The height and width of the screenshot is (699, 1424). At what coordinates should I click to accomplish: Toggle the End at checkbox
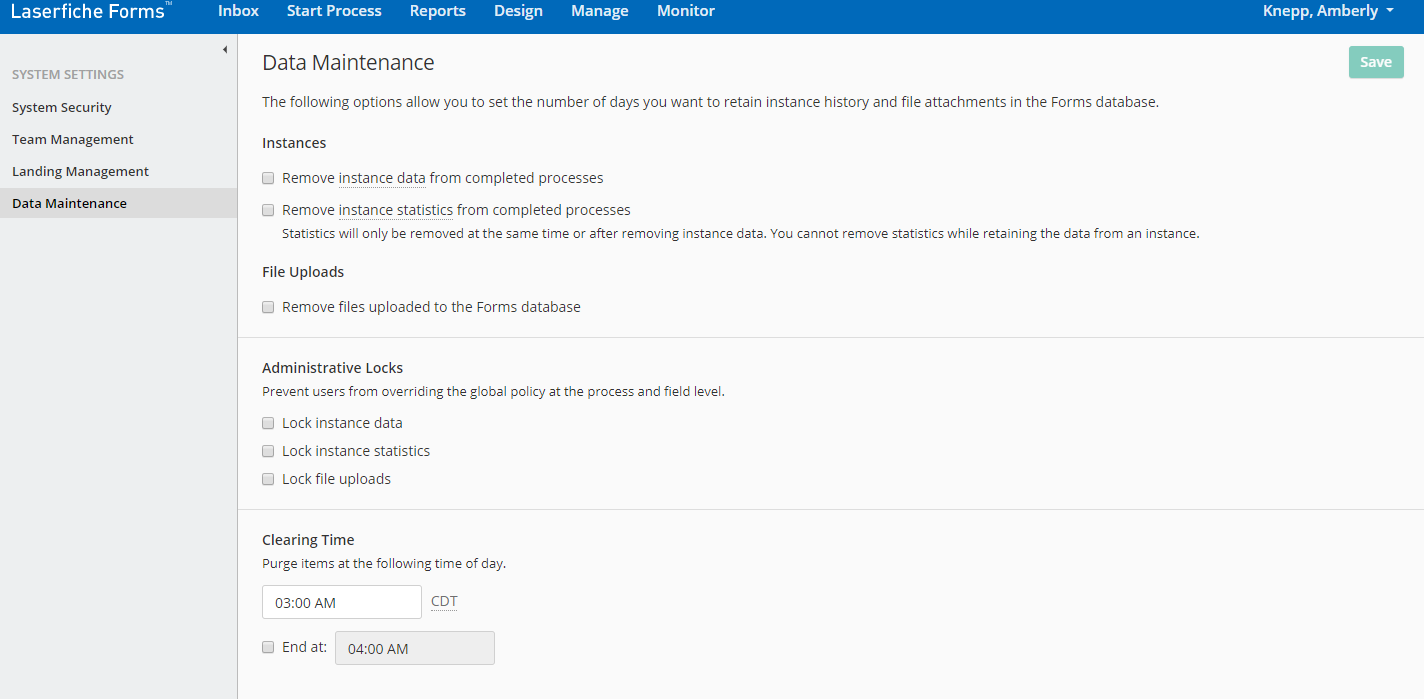(x=268, y=647)
